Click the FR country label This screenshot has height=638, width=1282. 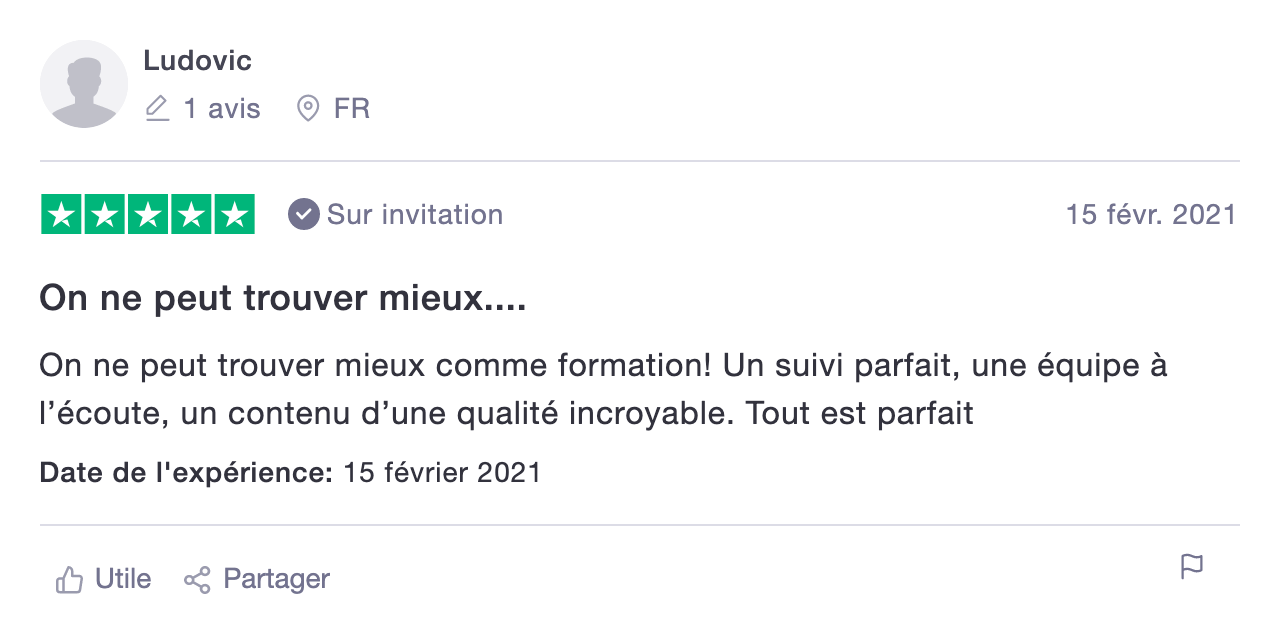pos(352,108)
